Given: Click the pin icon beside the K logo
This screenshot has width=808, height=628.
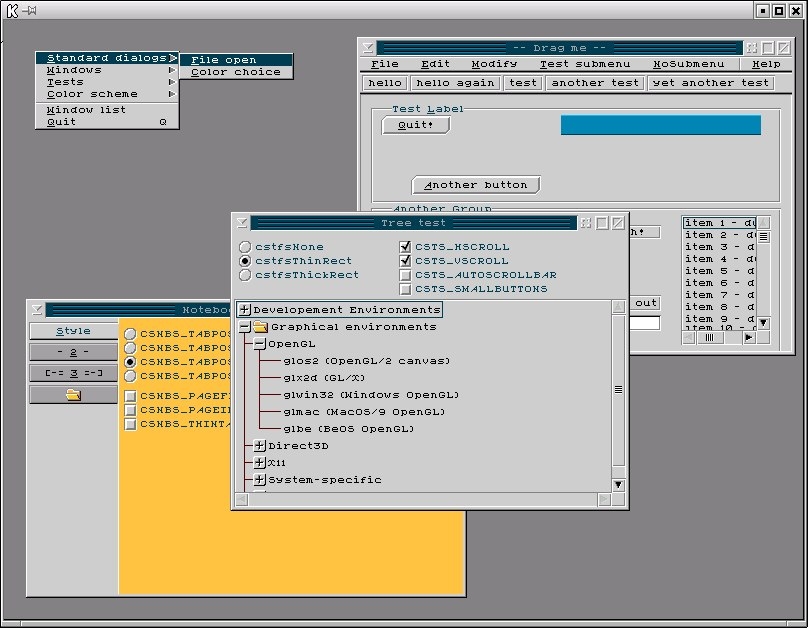Looking at the screenshot, I should (30, 11).
